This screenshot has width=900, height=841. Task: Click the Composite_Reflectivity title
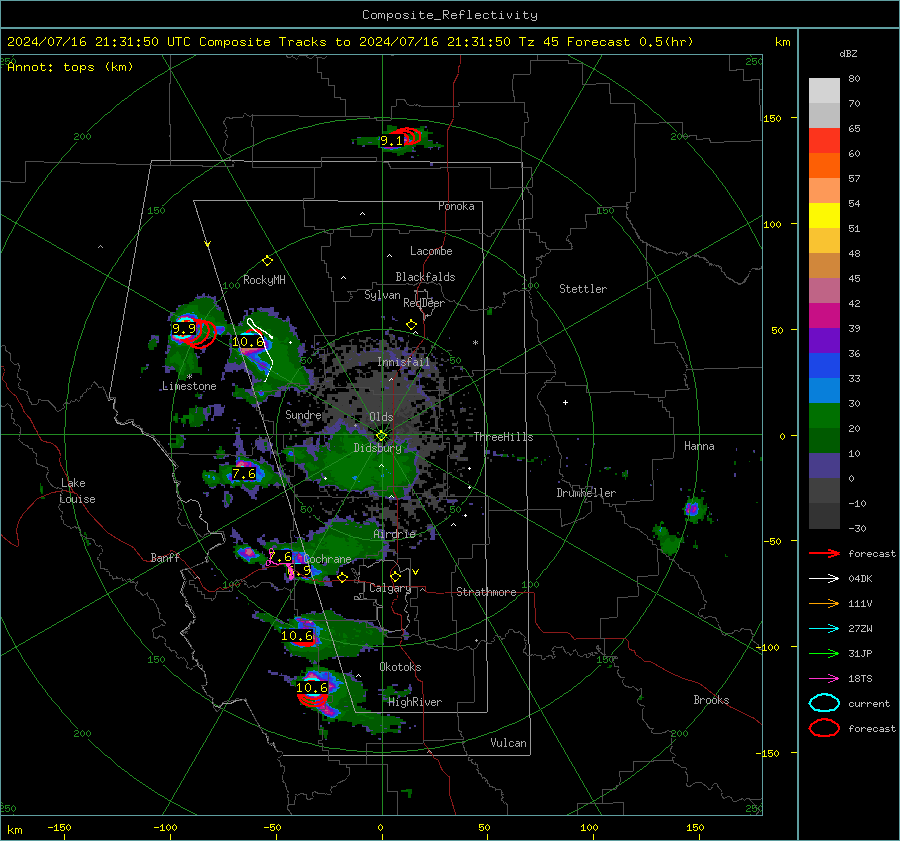coord(450,15)
